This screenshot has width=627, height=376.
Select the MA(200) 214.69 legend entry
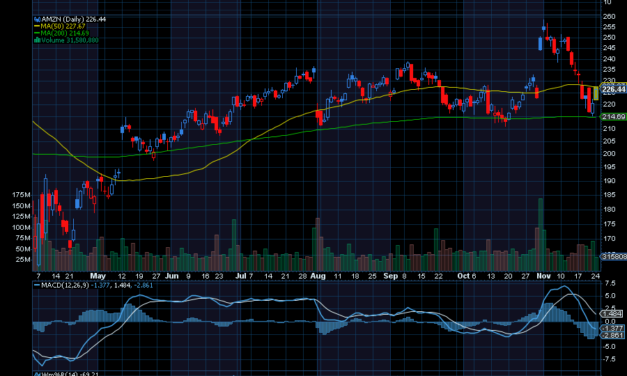click(x=65, y=33)
